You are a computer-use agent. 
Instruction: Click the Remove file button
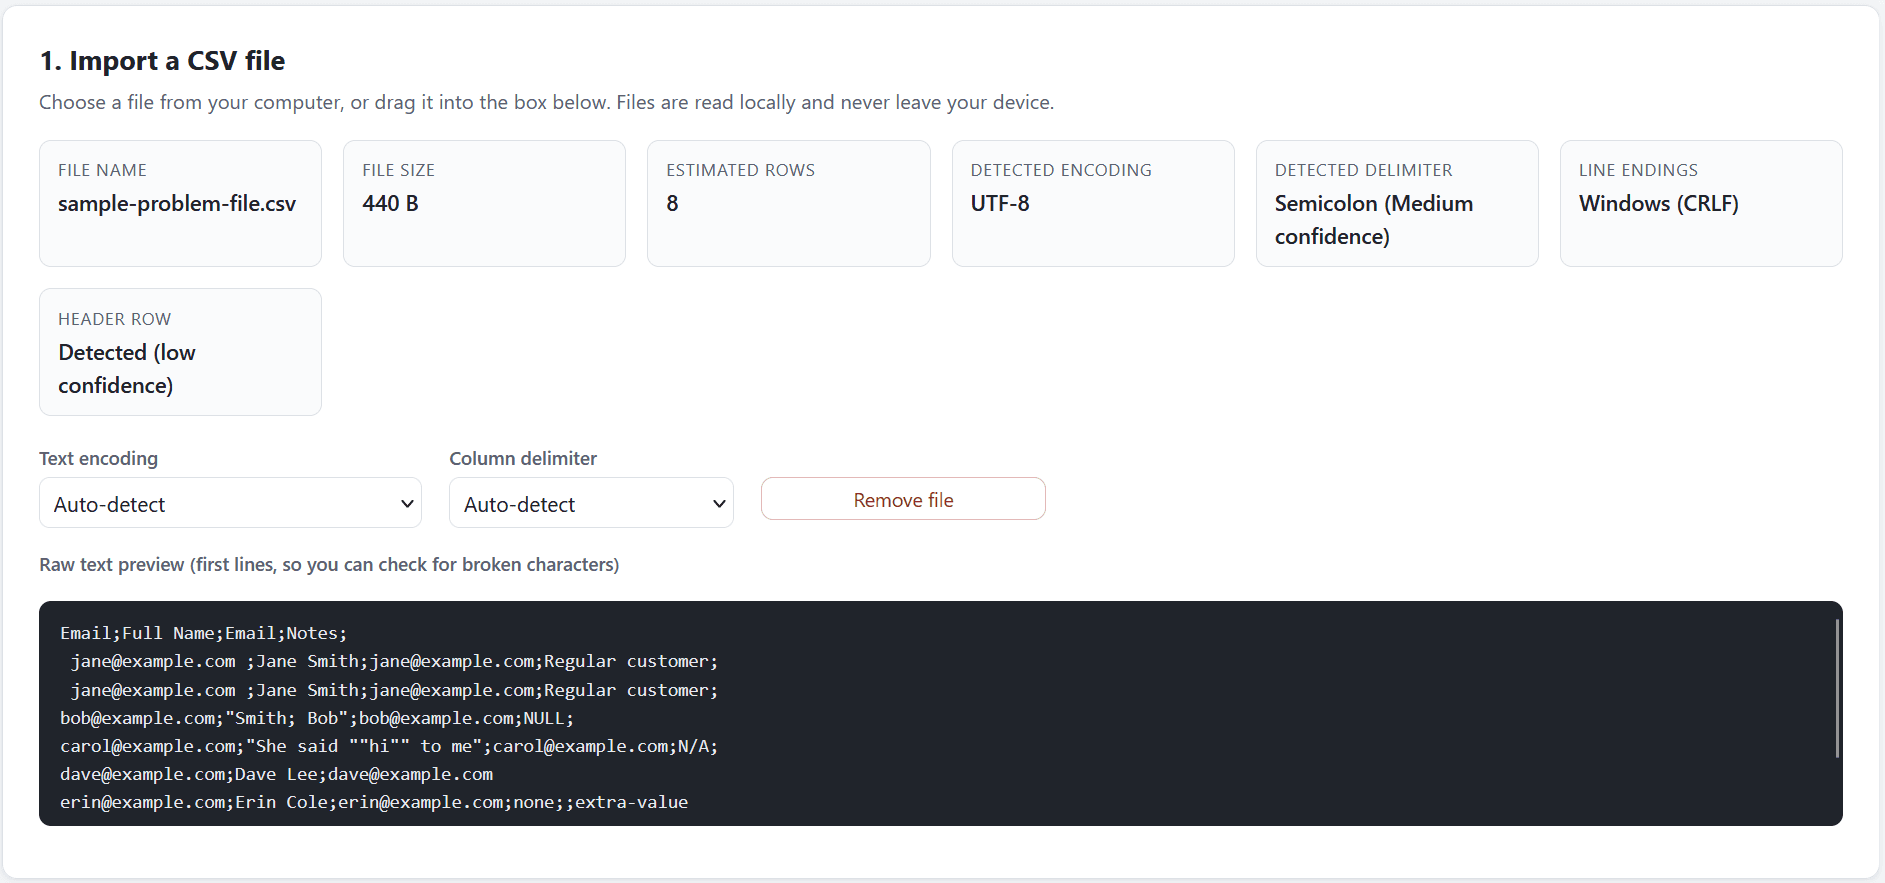[903, 499]
